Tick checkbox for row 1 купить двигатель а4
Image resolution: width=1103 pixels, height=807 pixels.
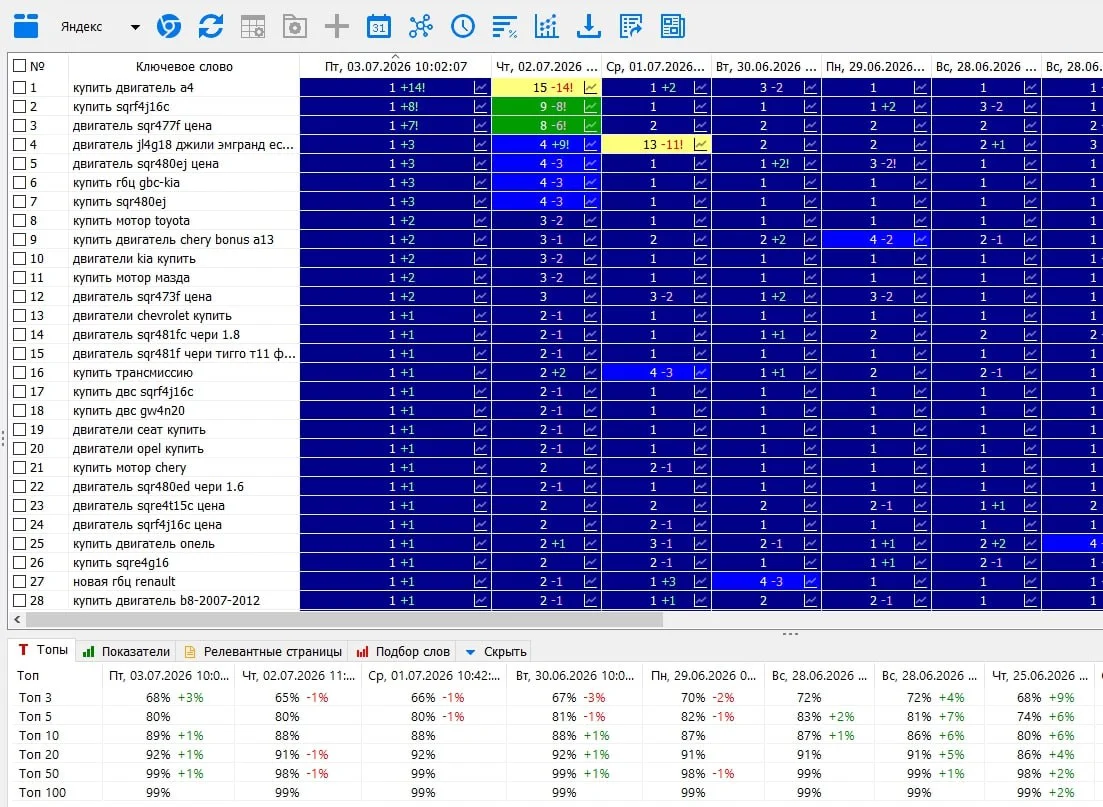tap(20, 88)
